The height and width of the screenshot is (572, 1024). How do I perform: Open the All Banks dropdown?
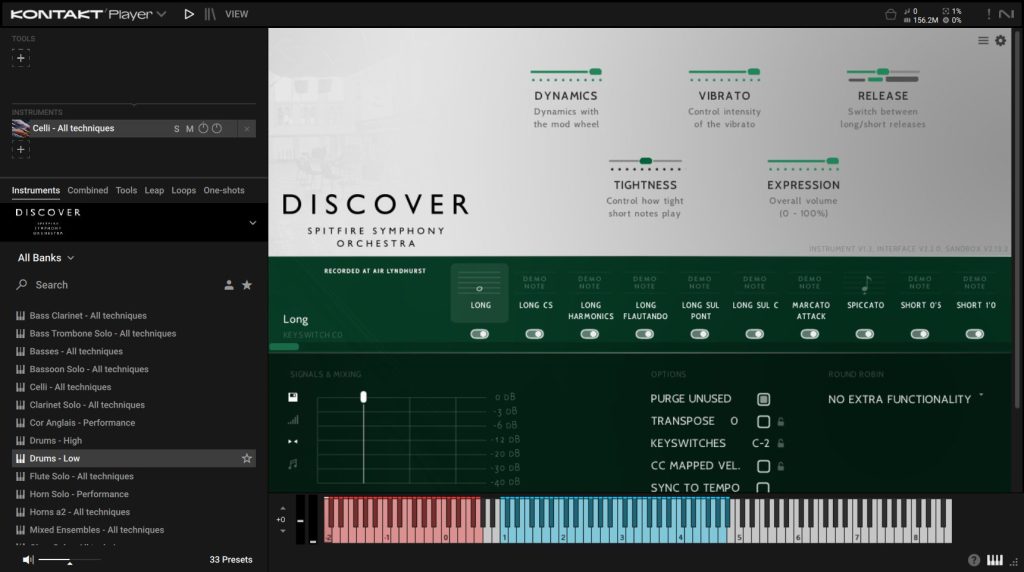point(46,258)
